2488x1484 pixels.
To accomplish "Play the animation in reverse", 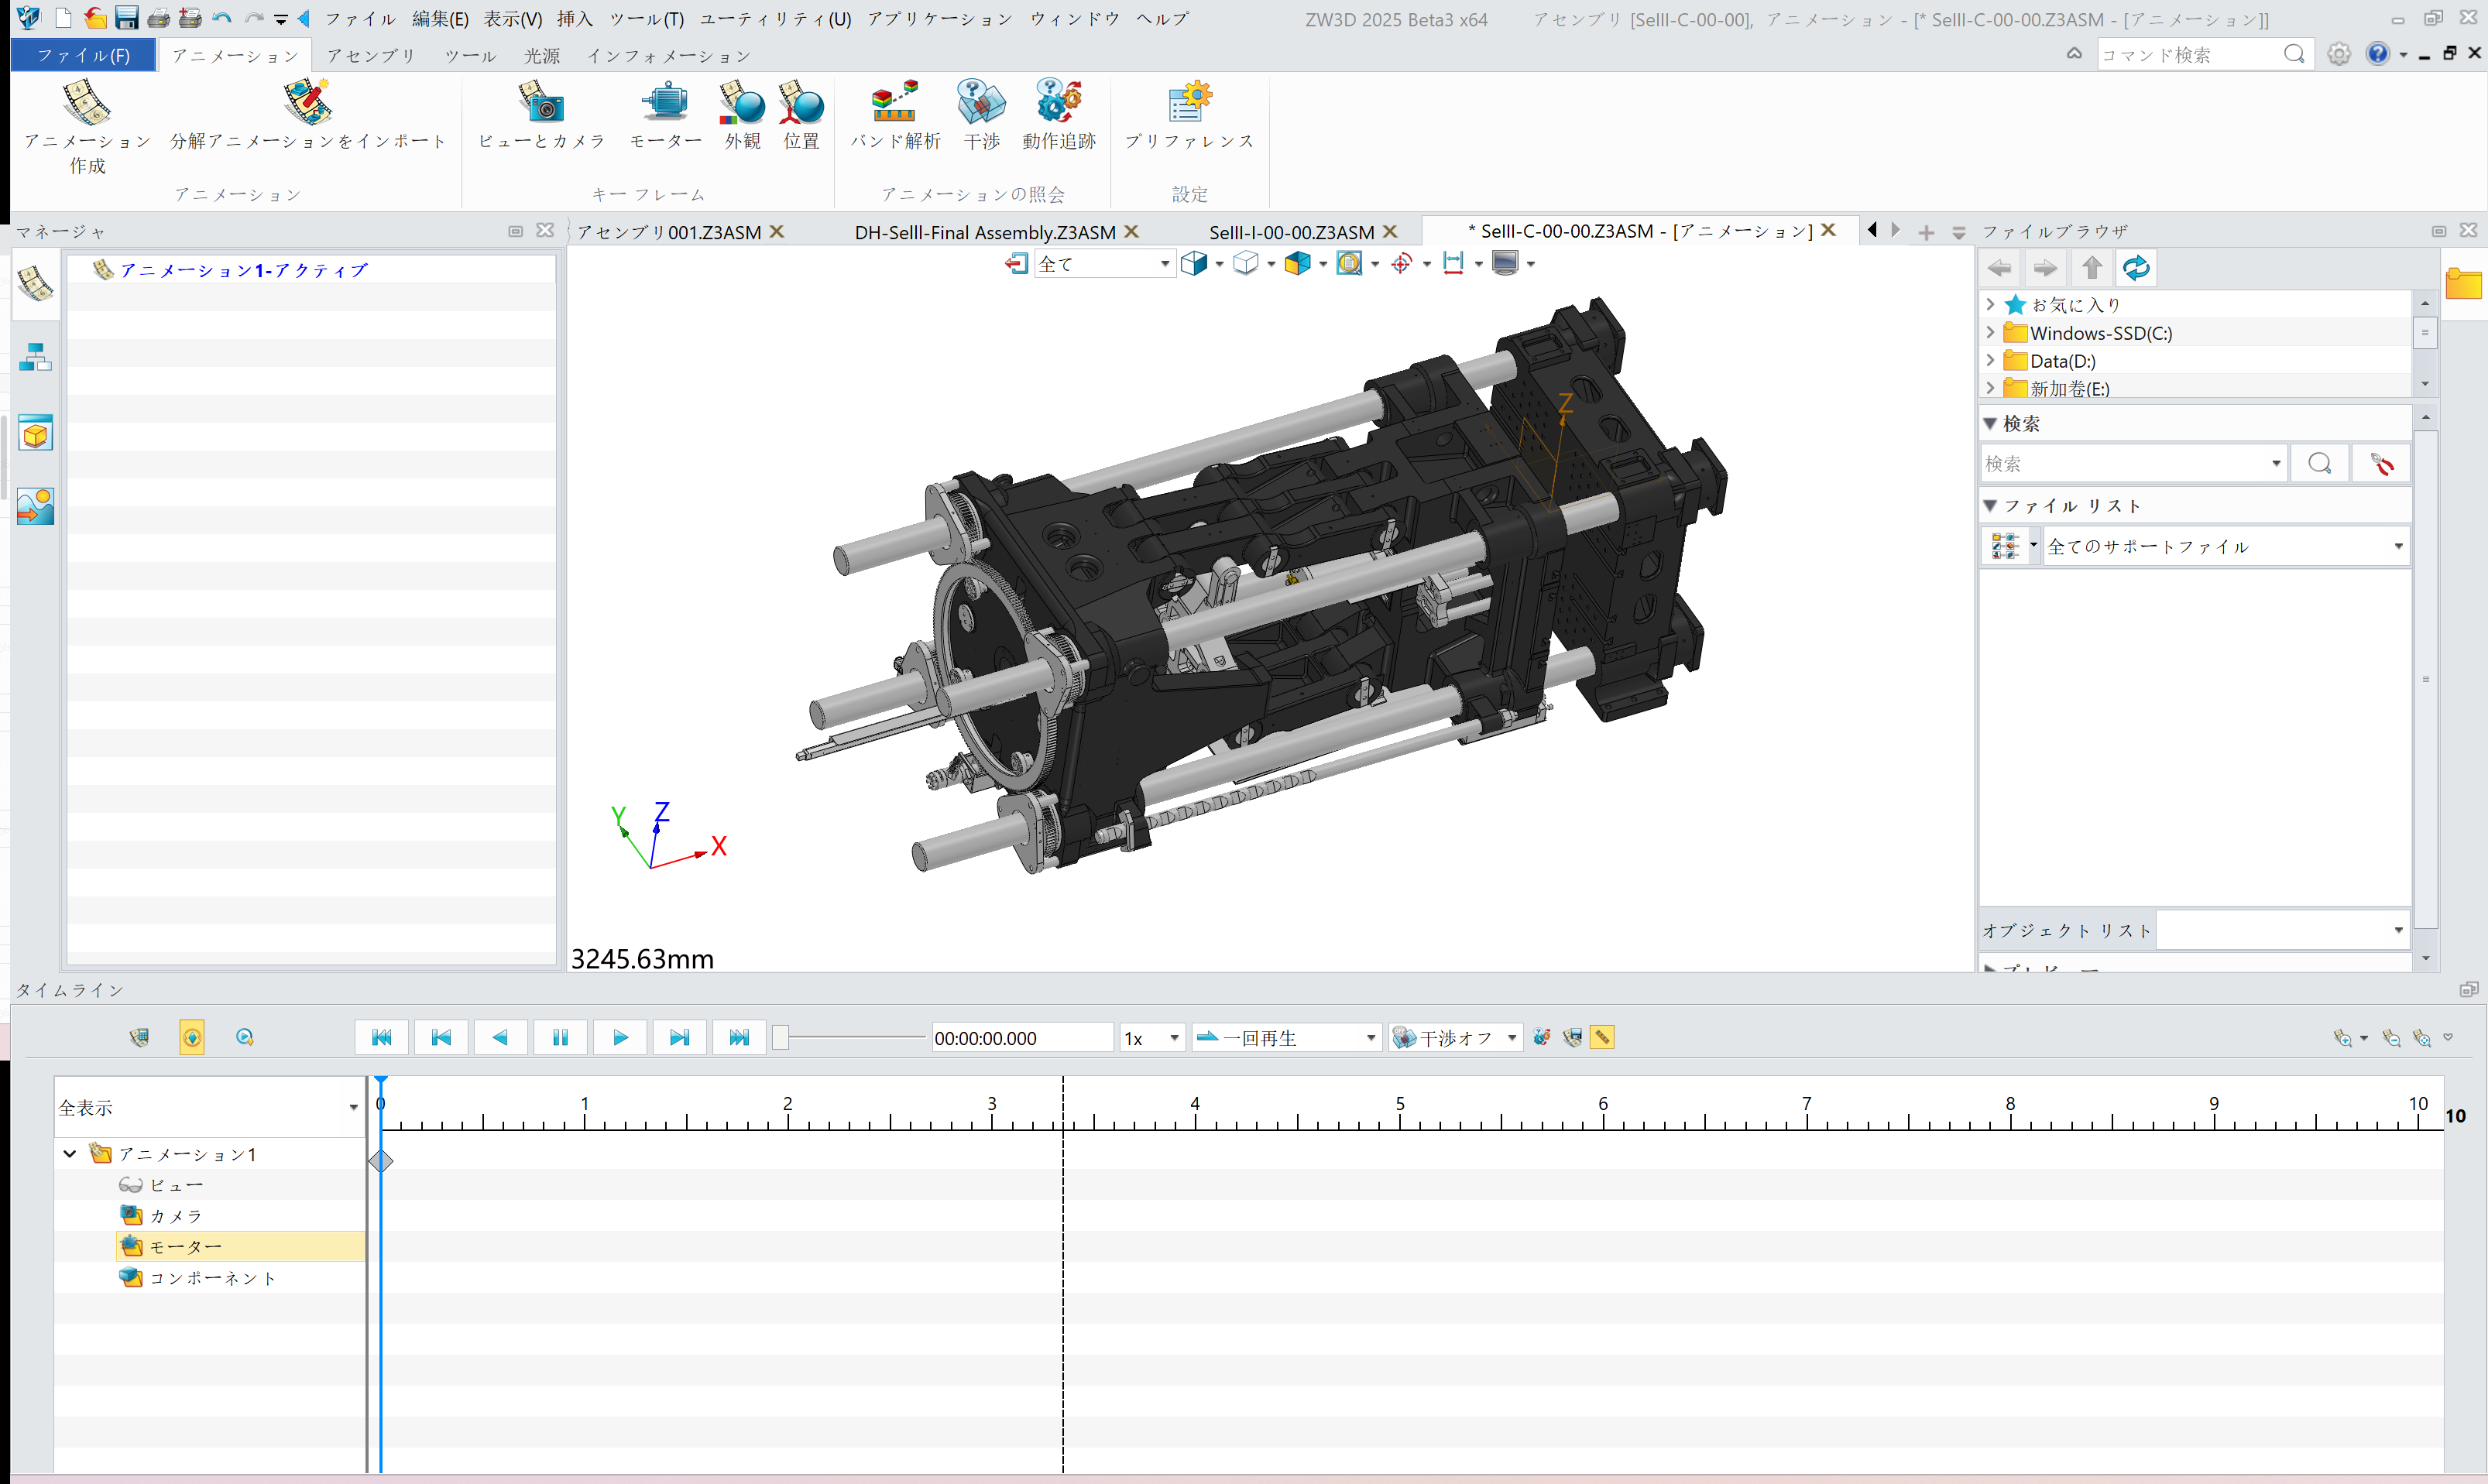I will coord(500,1037).
